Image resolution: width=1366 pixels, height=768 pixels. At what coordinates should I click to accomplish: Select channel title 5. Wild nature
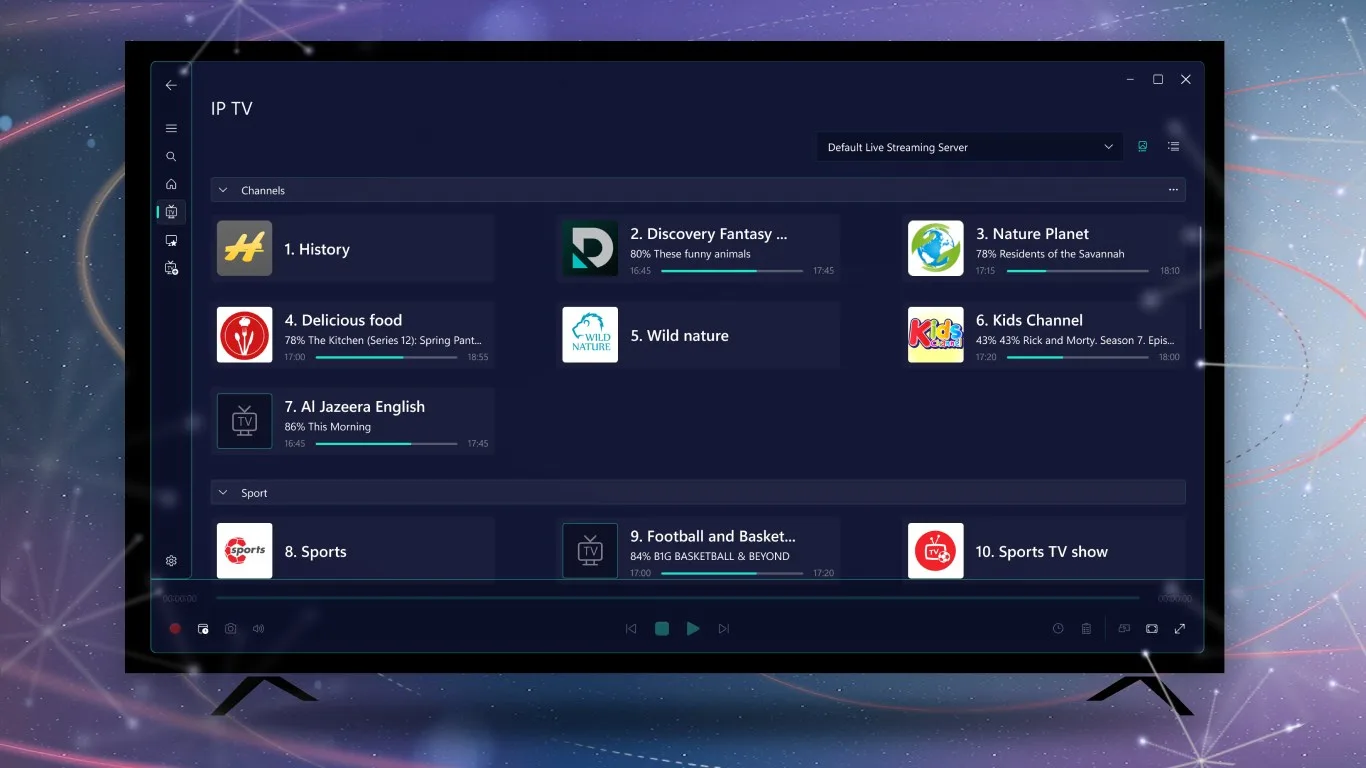click(679, 336)
